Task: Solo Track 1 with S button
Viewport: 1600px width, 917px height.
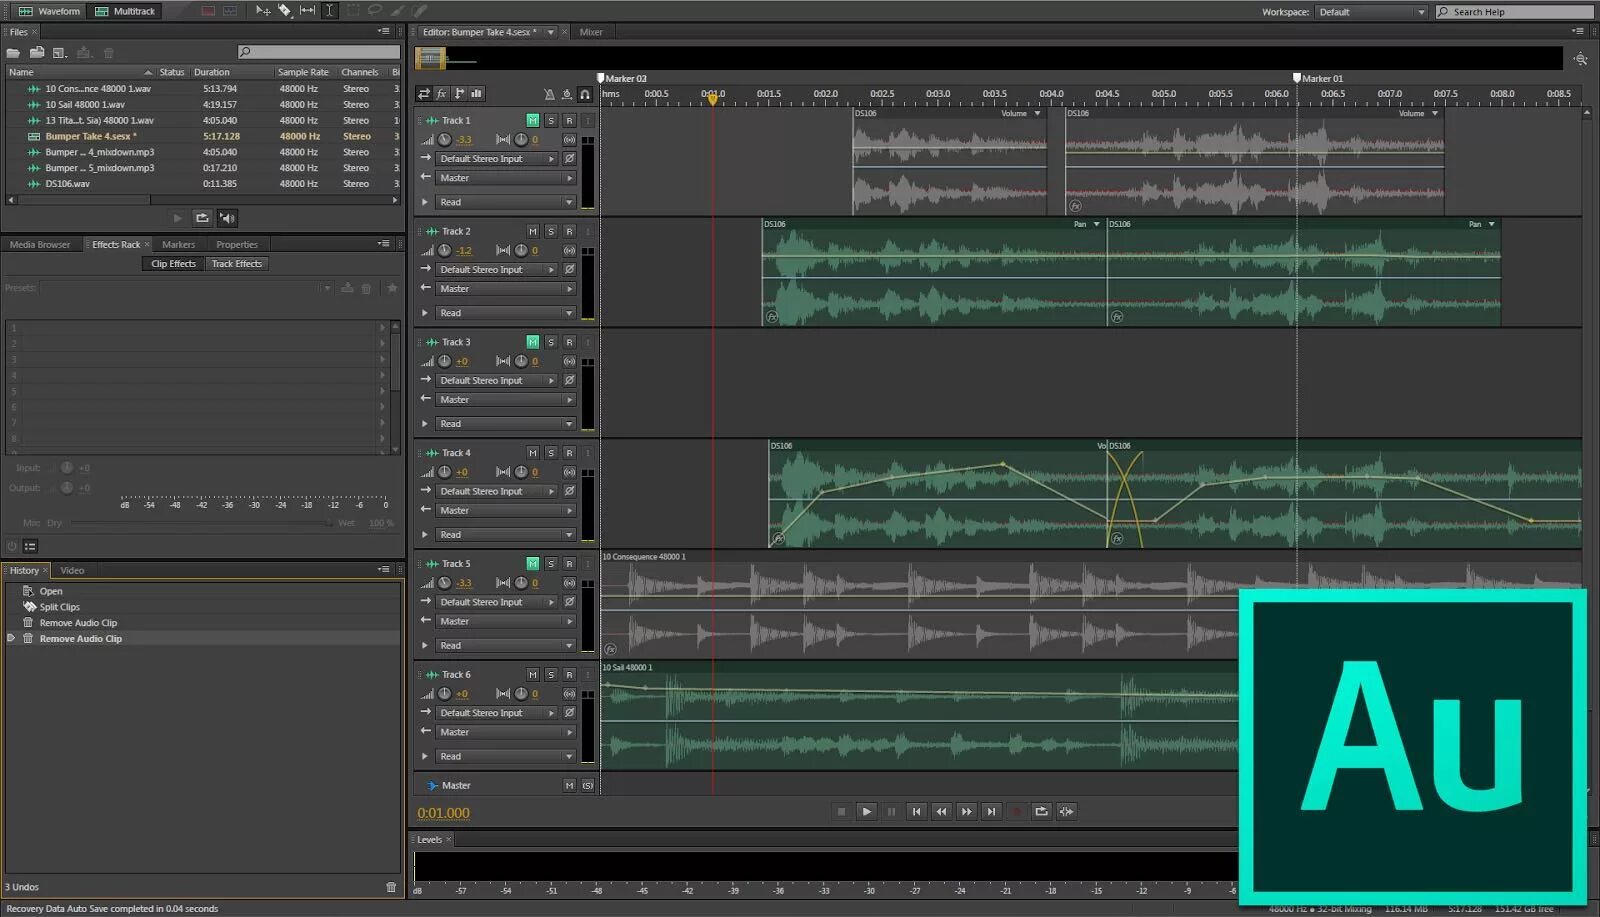Action: (x=550, y=120)
